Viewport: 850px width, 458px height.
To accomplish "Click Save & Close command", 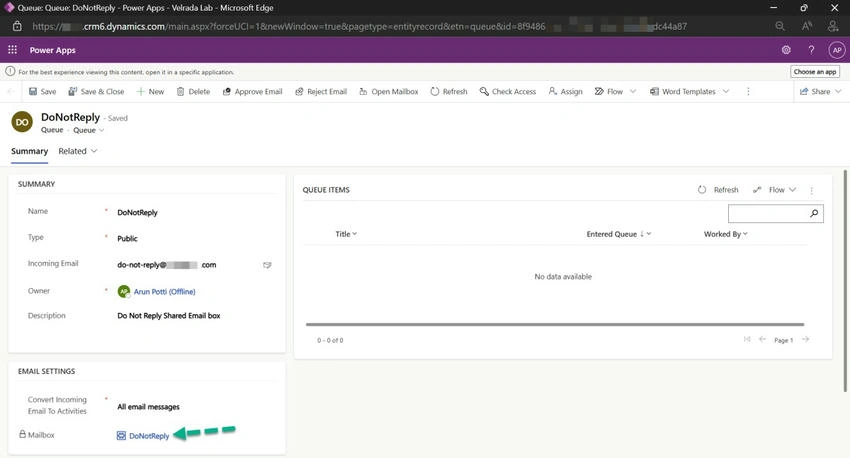I will 96,92.
